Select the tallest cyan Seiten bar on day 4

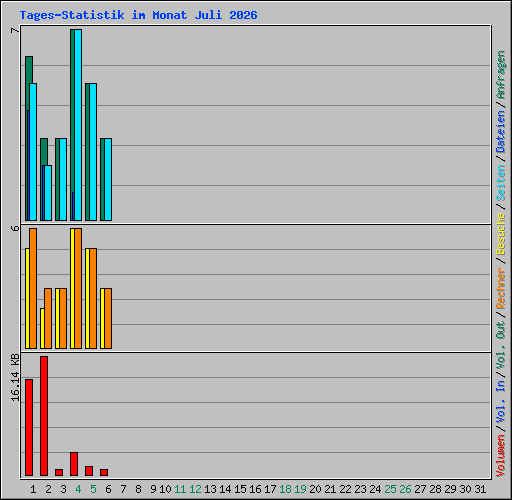(78, 125)
